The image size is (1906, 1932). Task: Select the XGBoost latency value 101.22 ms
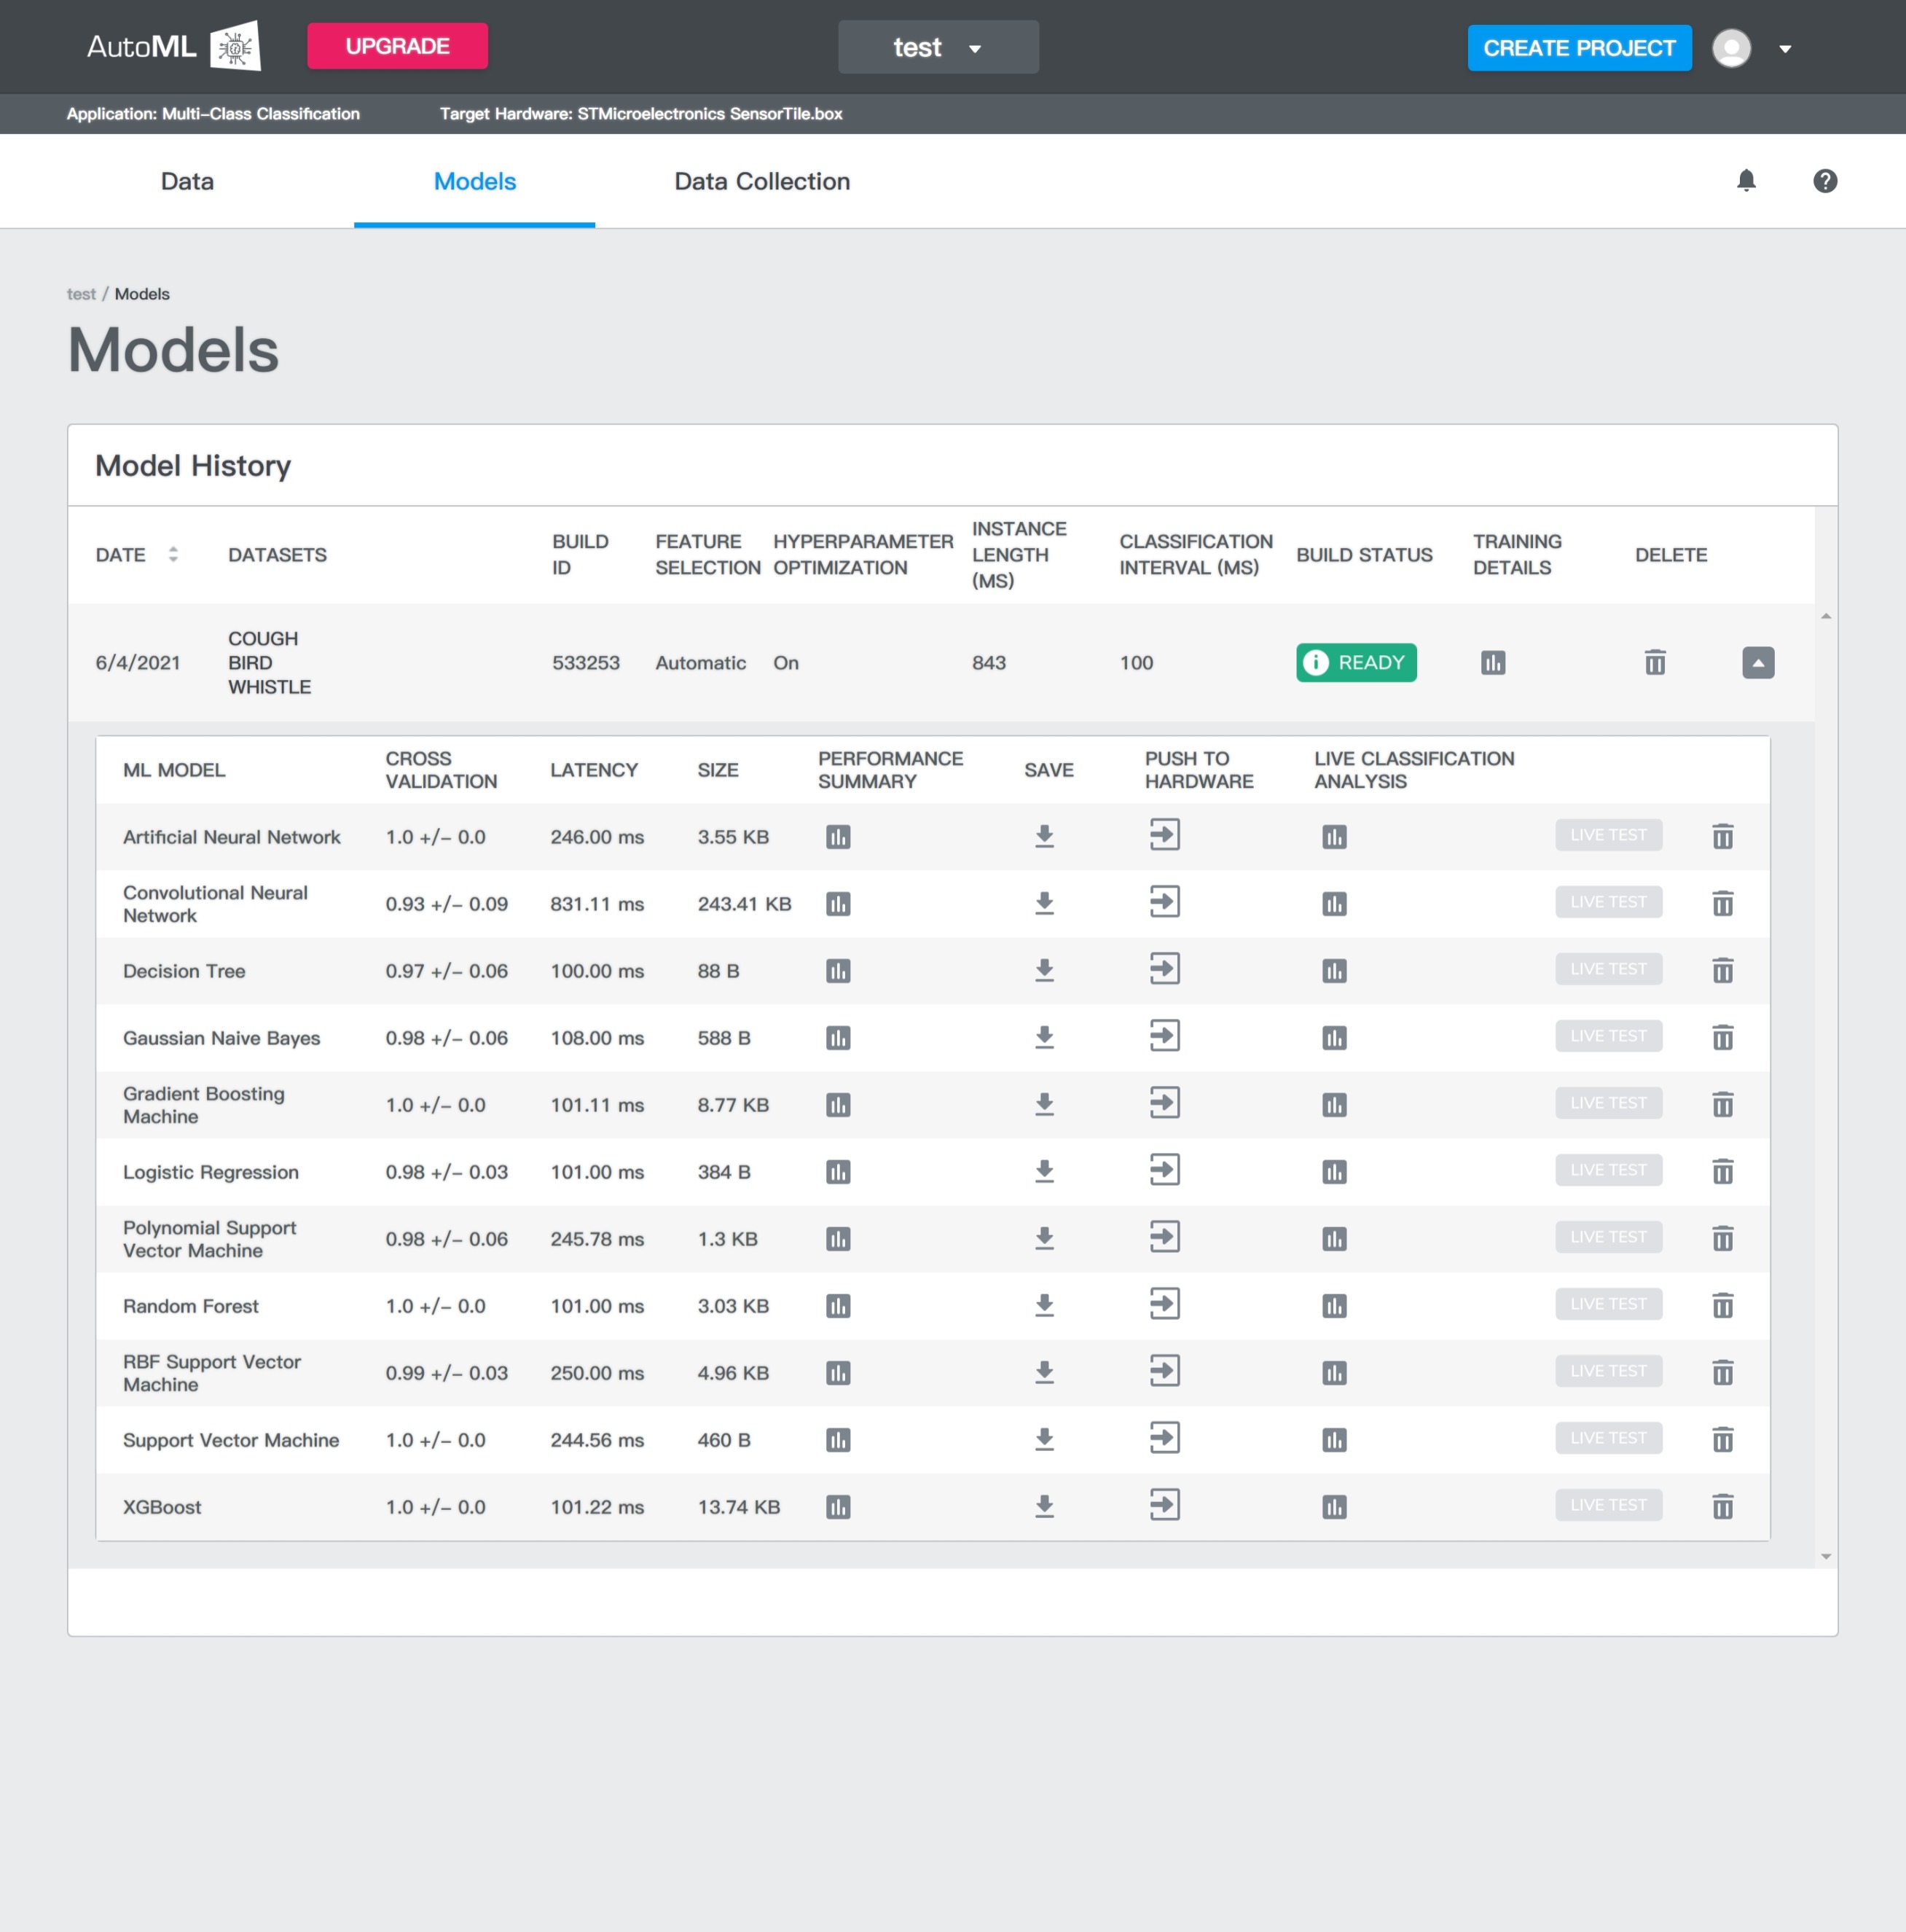coord(597,1507)
